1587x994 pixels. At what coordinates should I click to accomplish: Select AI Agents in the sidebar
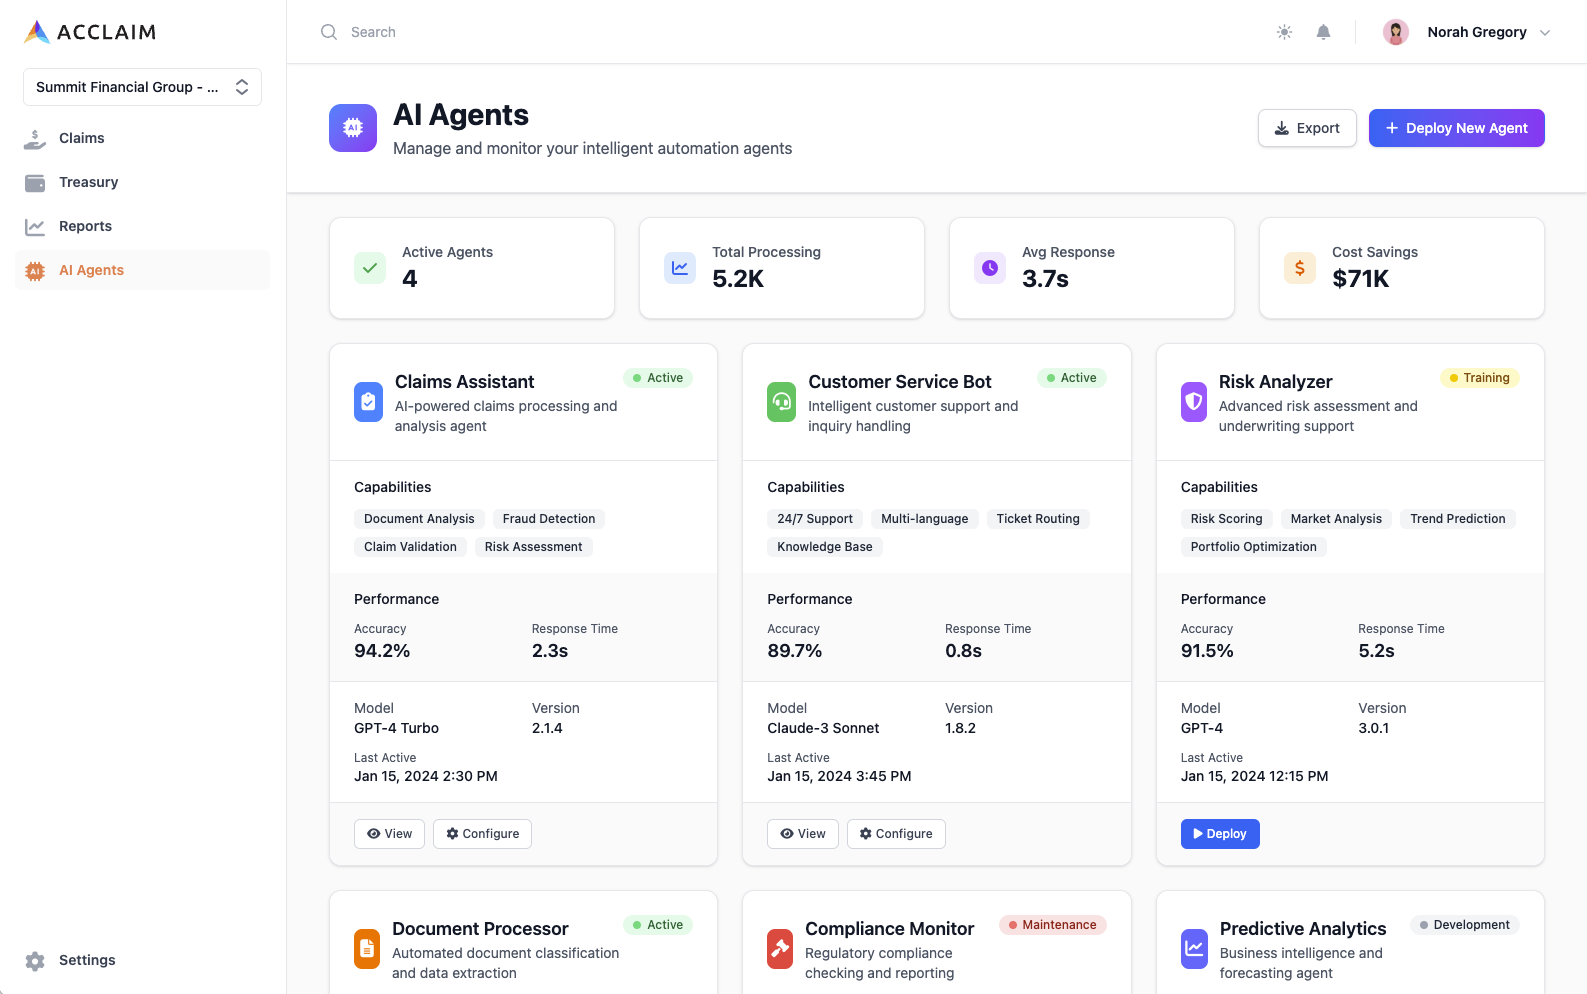143,270
